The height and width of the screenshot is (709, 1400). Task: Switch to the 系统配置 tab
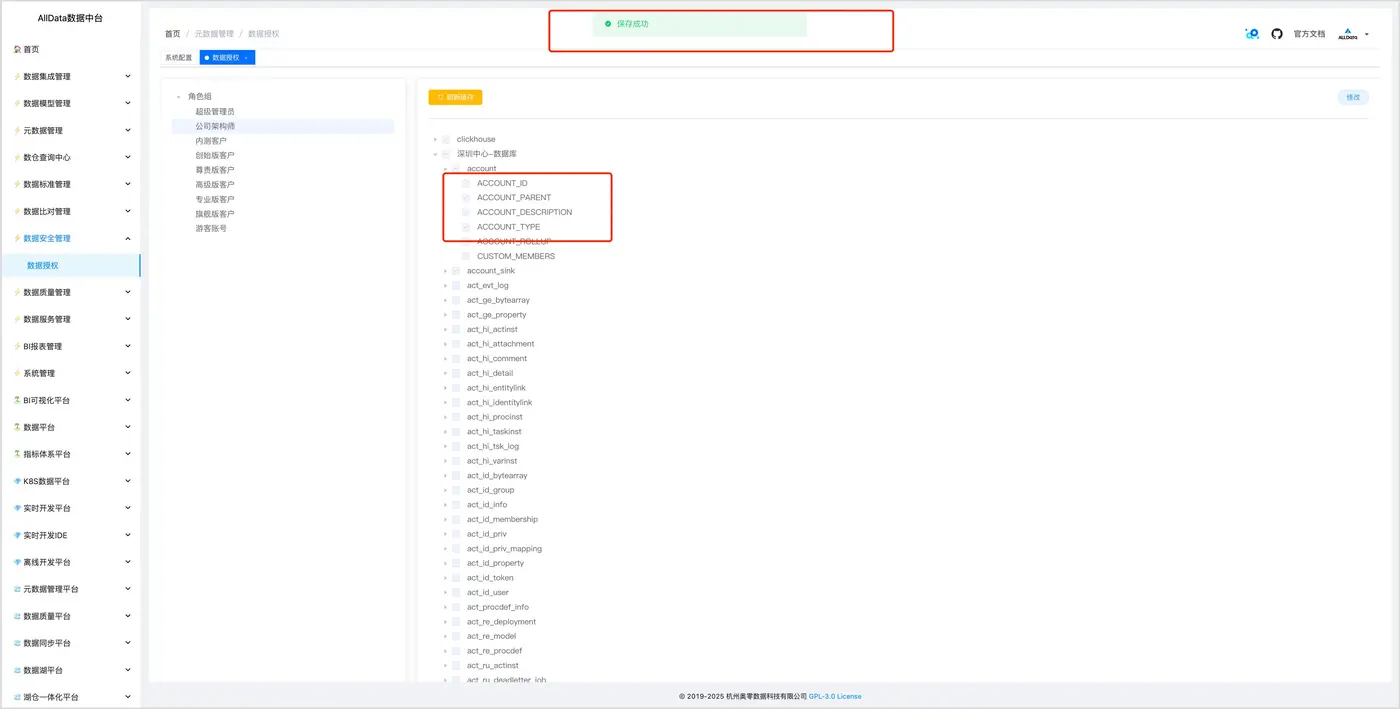tap(179, 58)
